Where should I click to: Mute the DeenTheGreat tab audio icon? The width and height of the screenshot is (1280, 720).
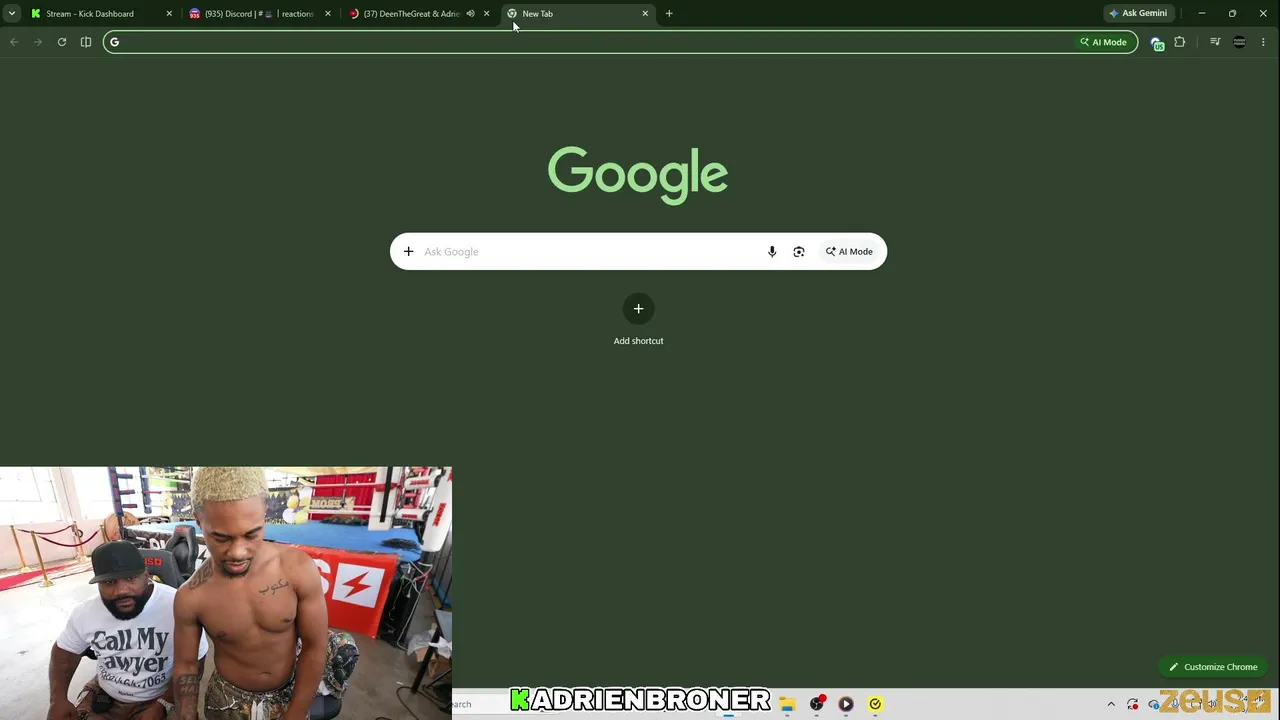coord(470,14)
